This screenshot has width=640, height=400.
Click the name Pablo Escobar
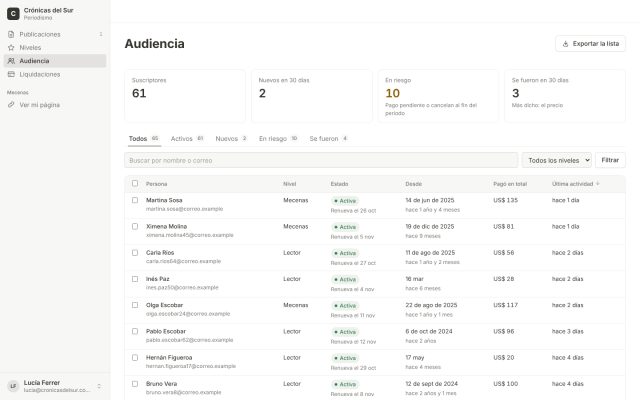click(x=166, y=331)
